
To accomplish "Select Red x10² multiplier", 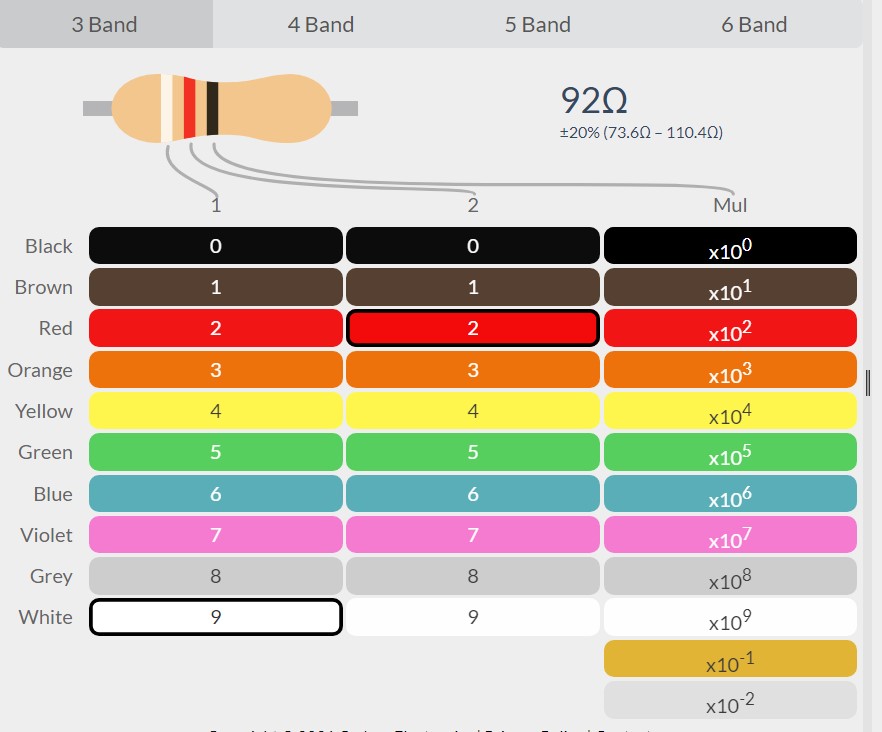I will pyautogui.click(x=730, y=328).
